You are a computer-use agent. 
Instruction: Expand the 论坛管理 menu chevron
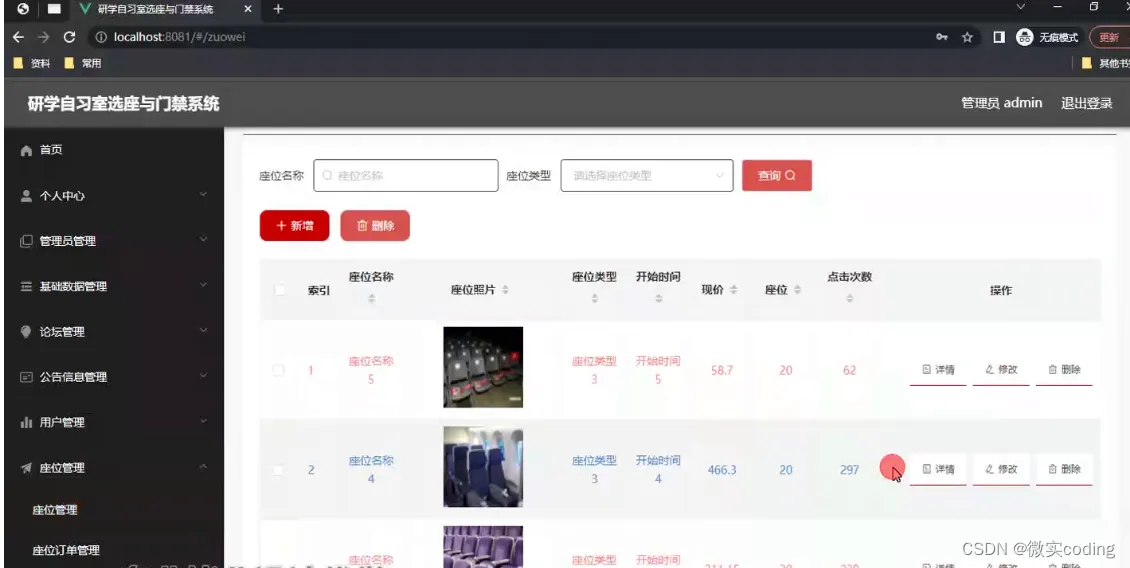[203, 330]
